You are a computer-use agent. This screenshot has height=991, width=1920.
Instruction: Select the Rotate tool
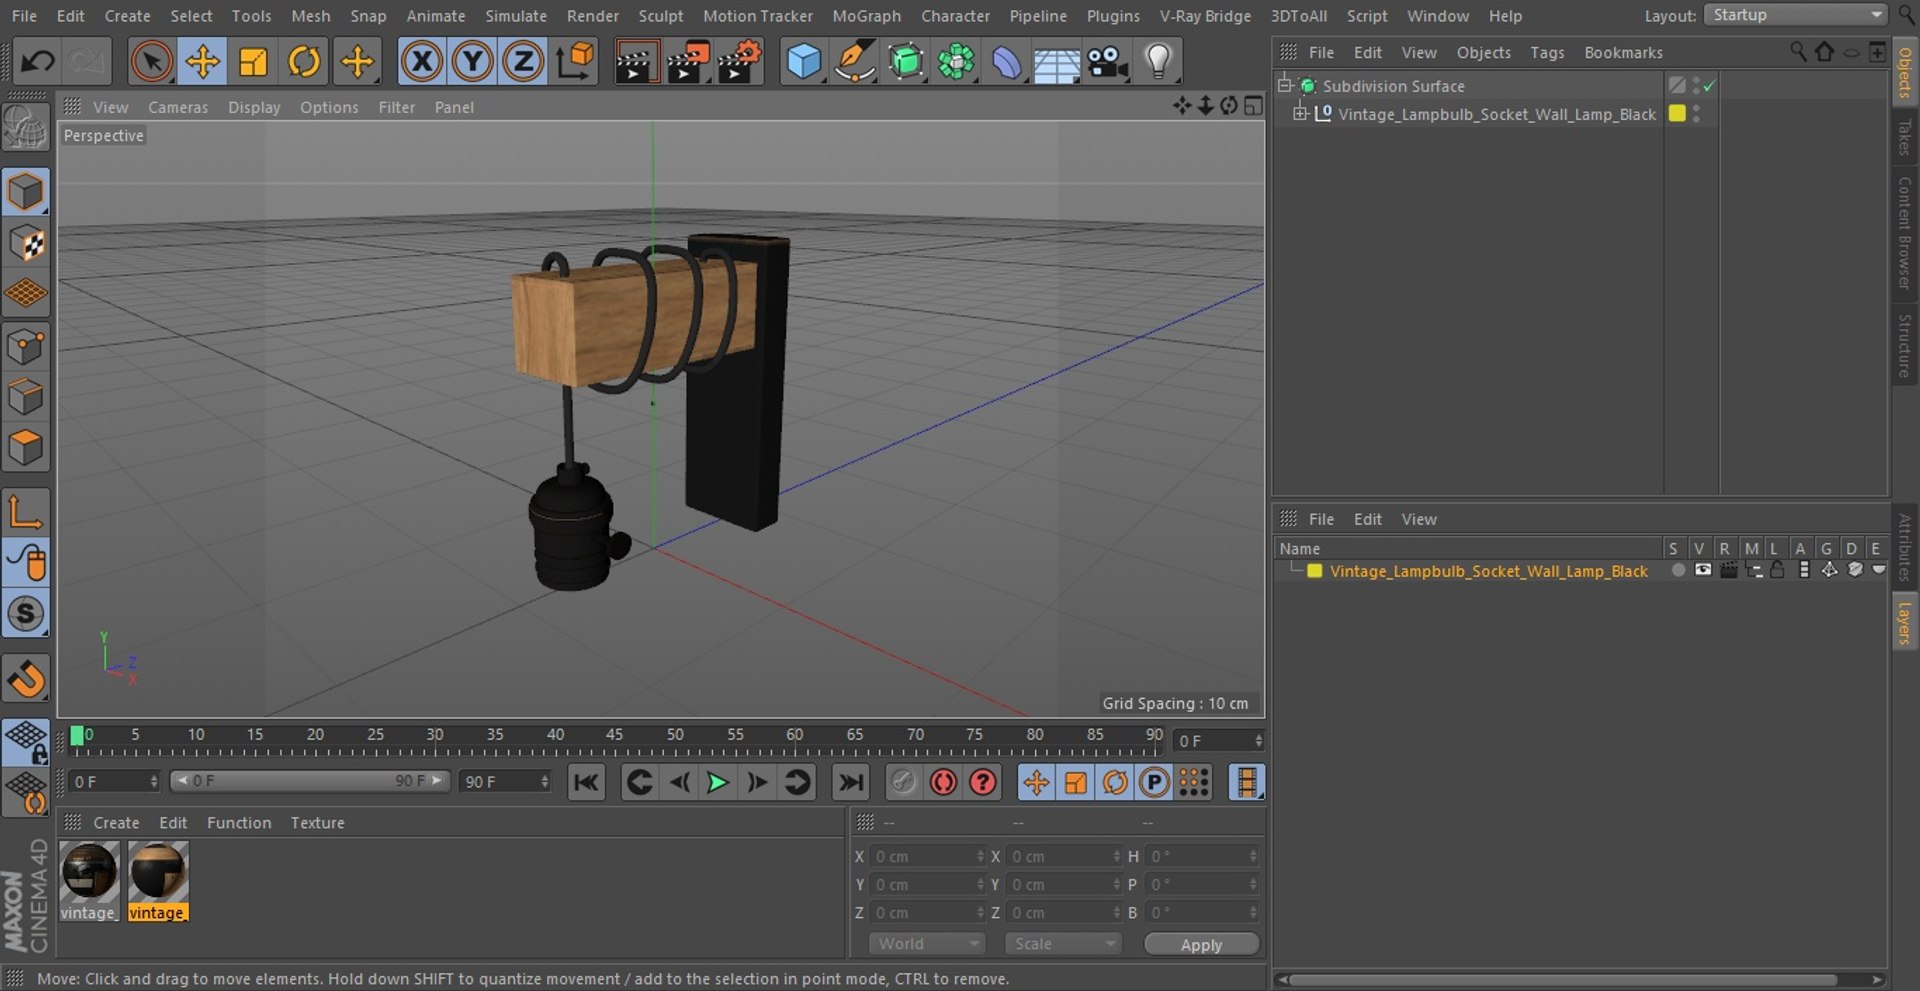click(x=304, y=62)
